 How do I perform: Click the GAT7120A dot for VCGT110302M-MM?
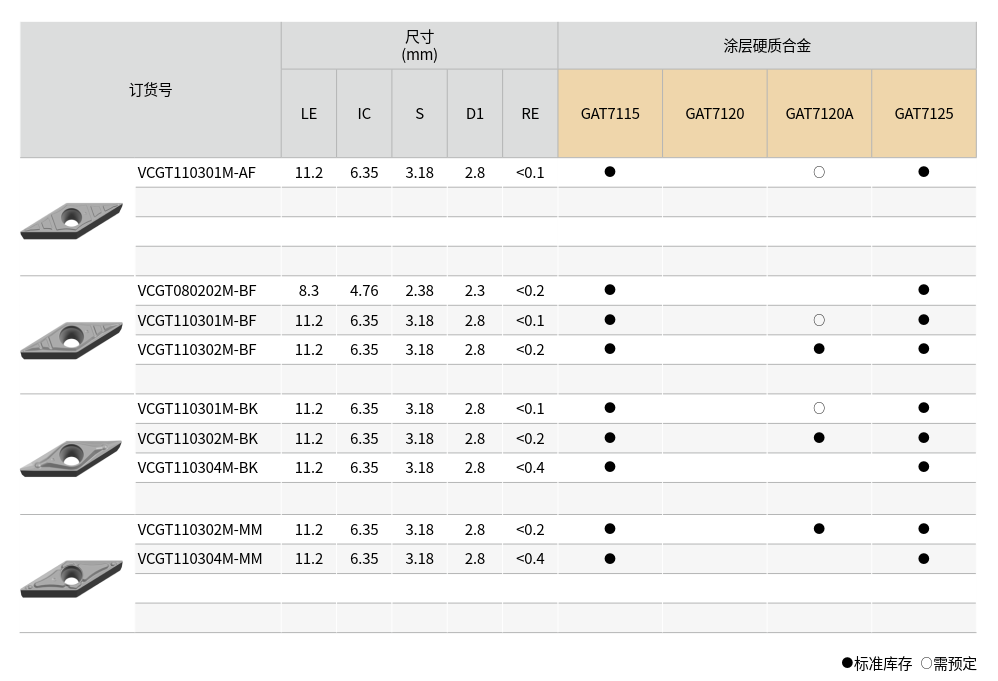pyautogui.click(x=819, y=529)
